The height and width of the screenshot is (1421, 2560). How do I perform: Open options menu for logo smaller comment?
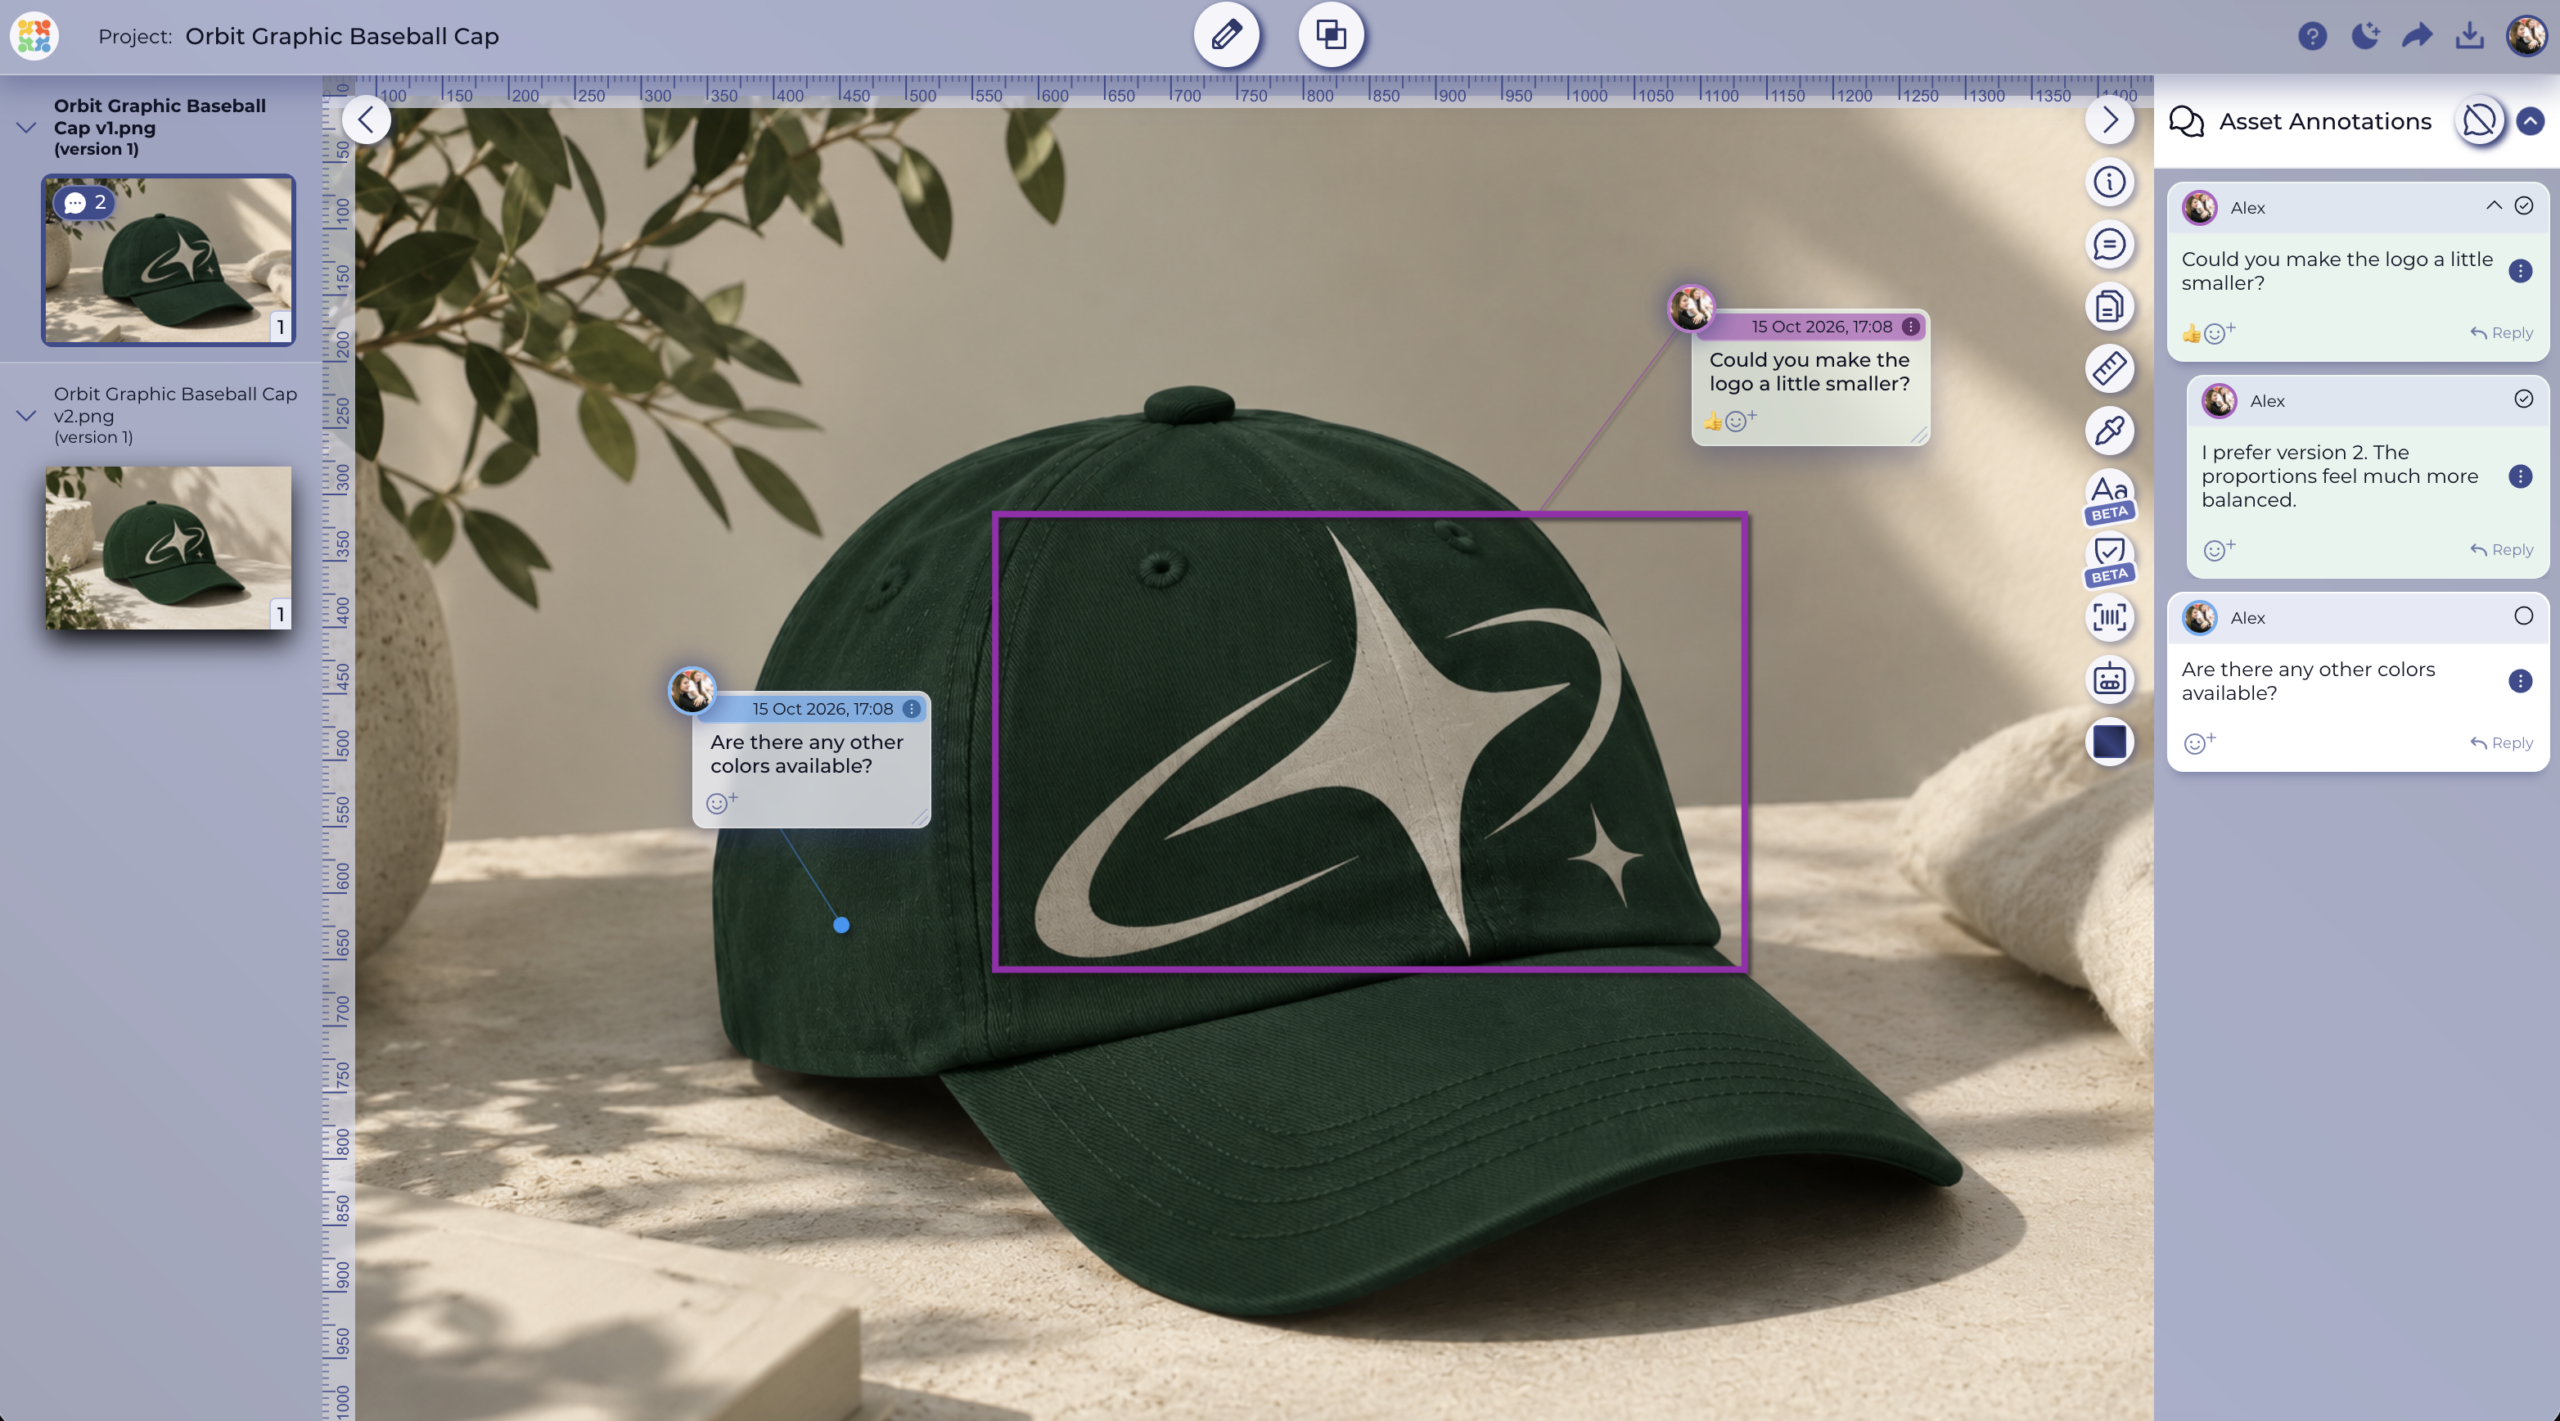[2520, 271]
